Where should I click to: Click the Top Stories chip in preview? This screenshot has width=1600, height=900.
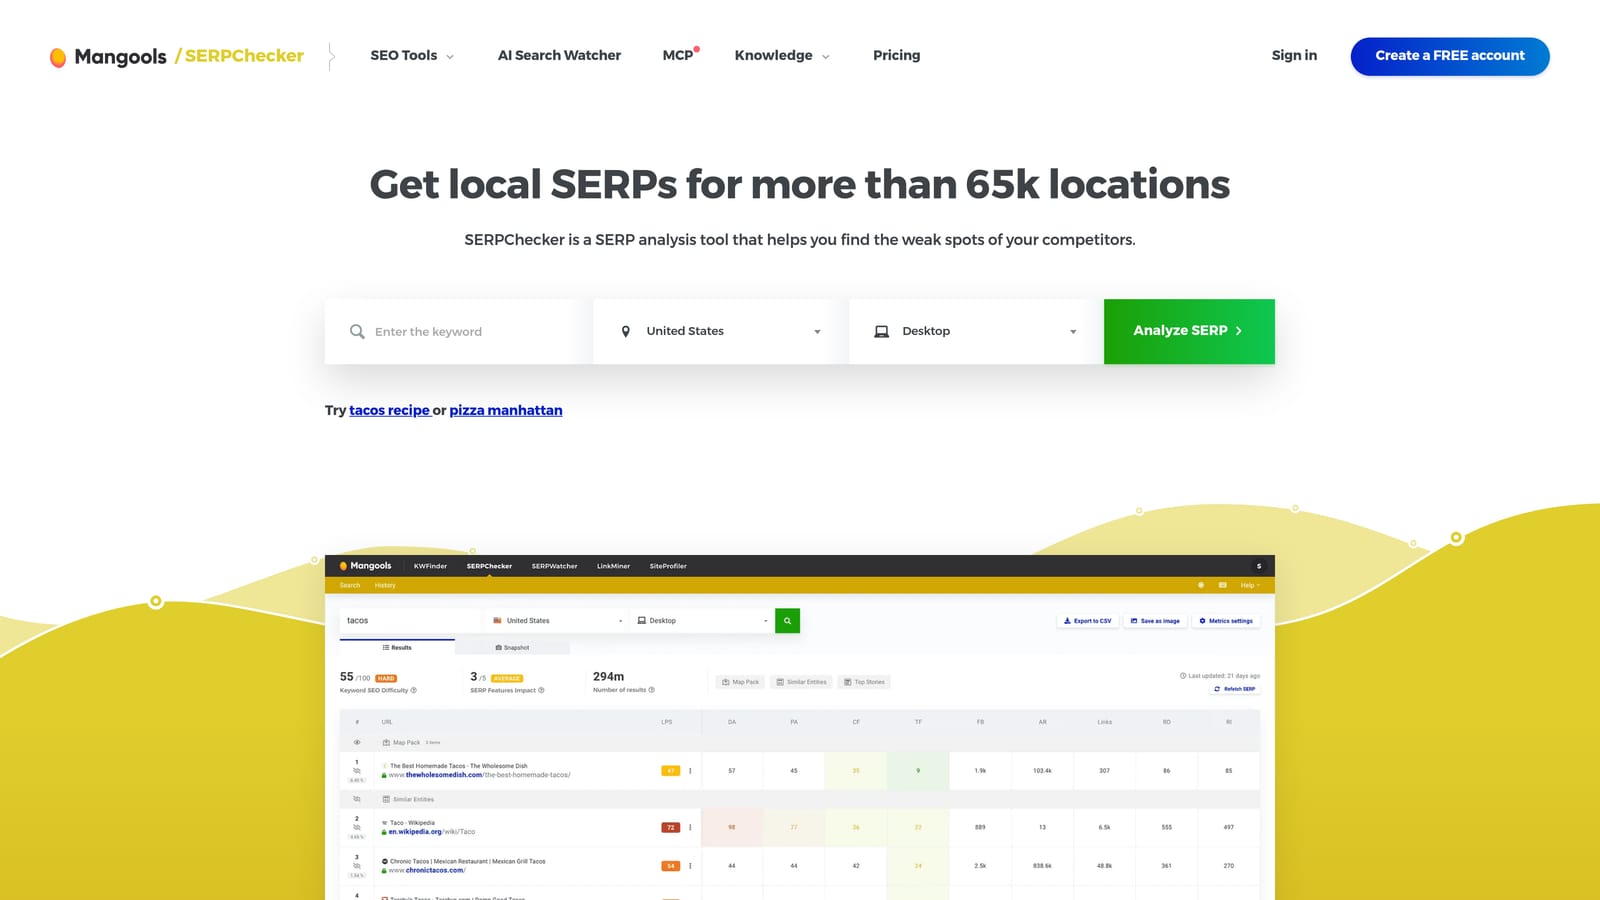tap(864, 682)
